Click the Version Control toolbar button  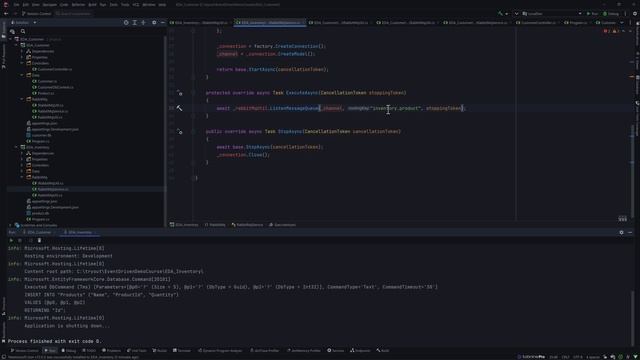(36, 13)
